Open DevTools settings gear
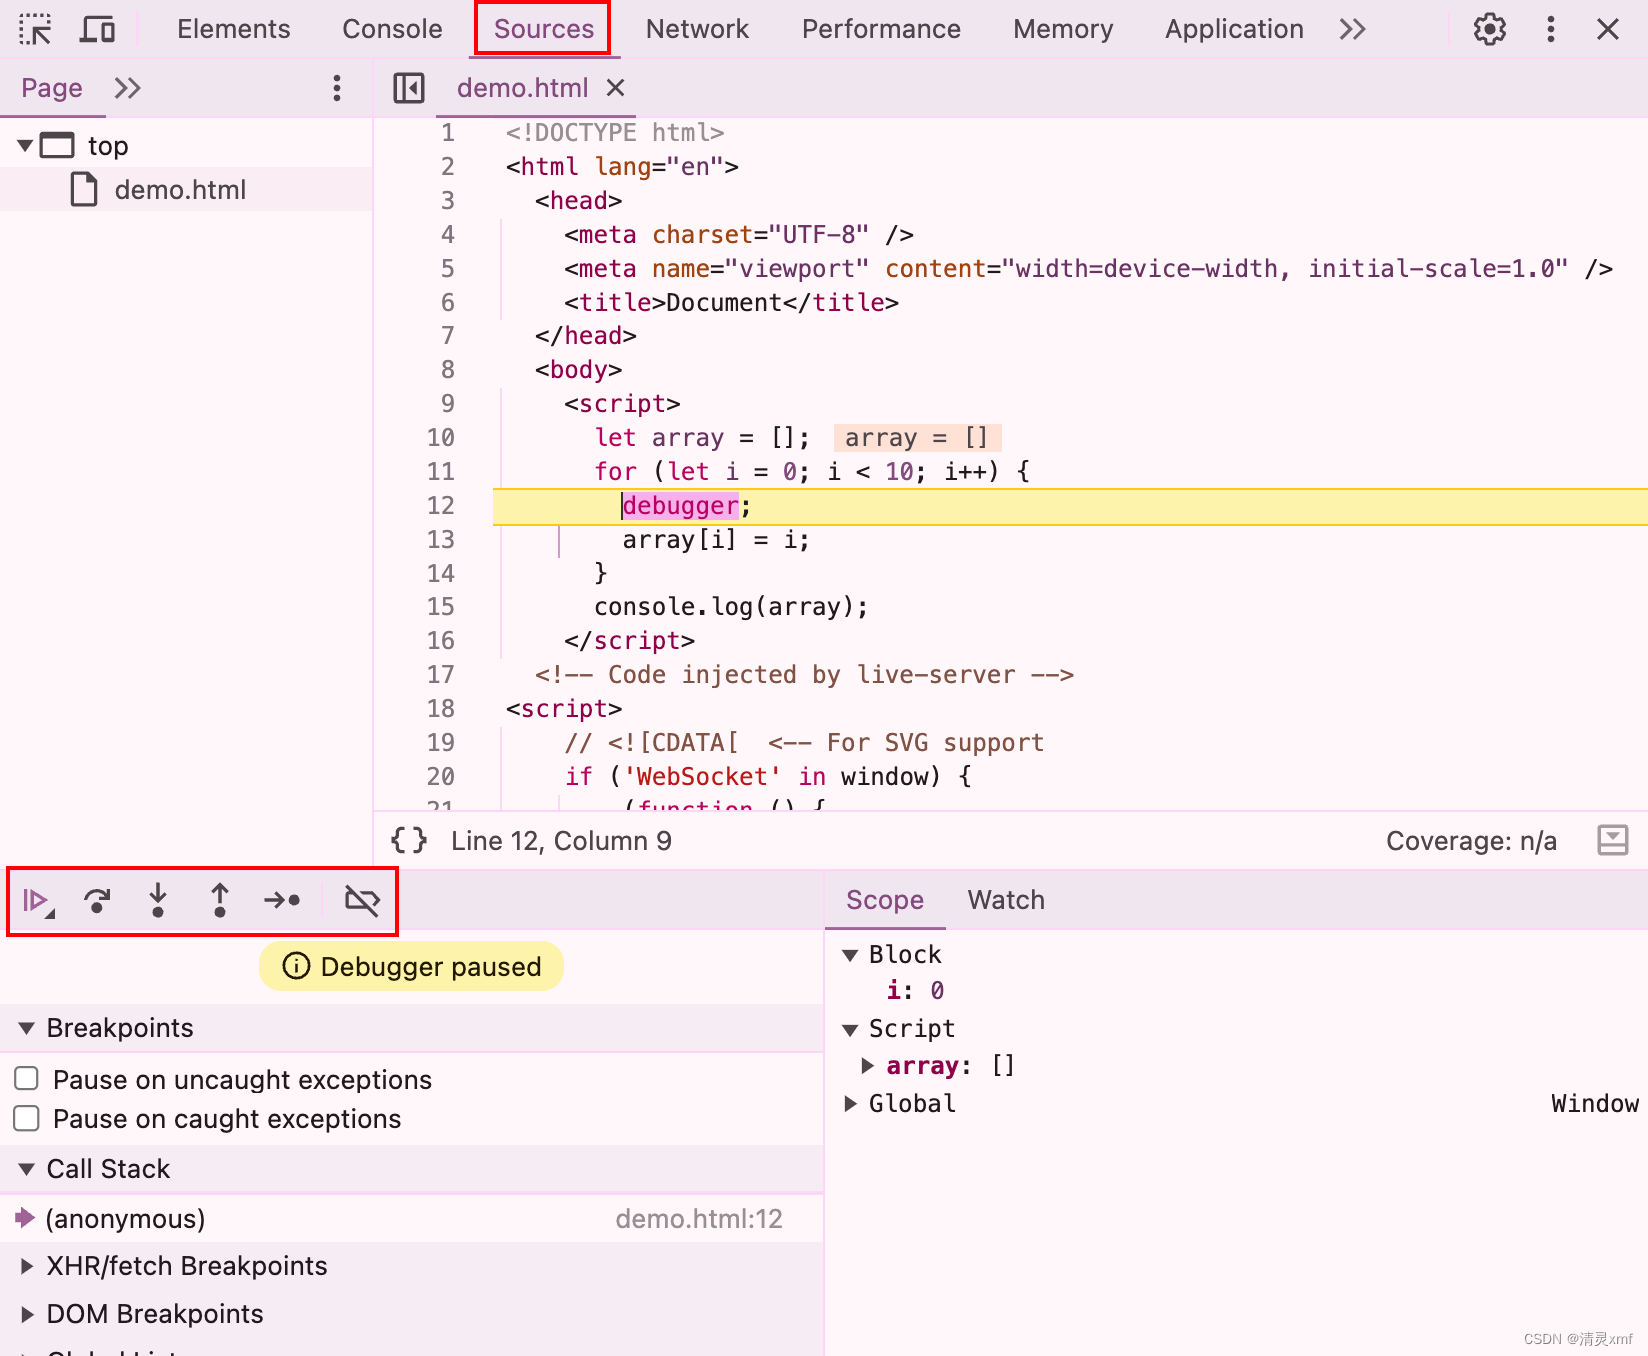1648x1356 pixels. [1490, 29]
